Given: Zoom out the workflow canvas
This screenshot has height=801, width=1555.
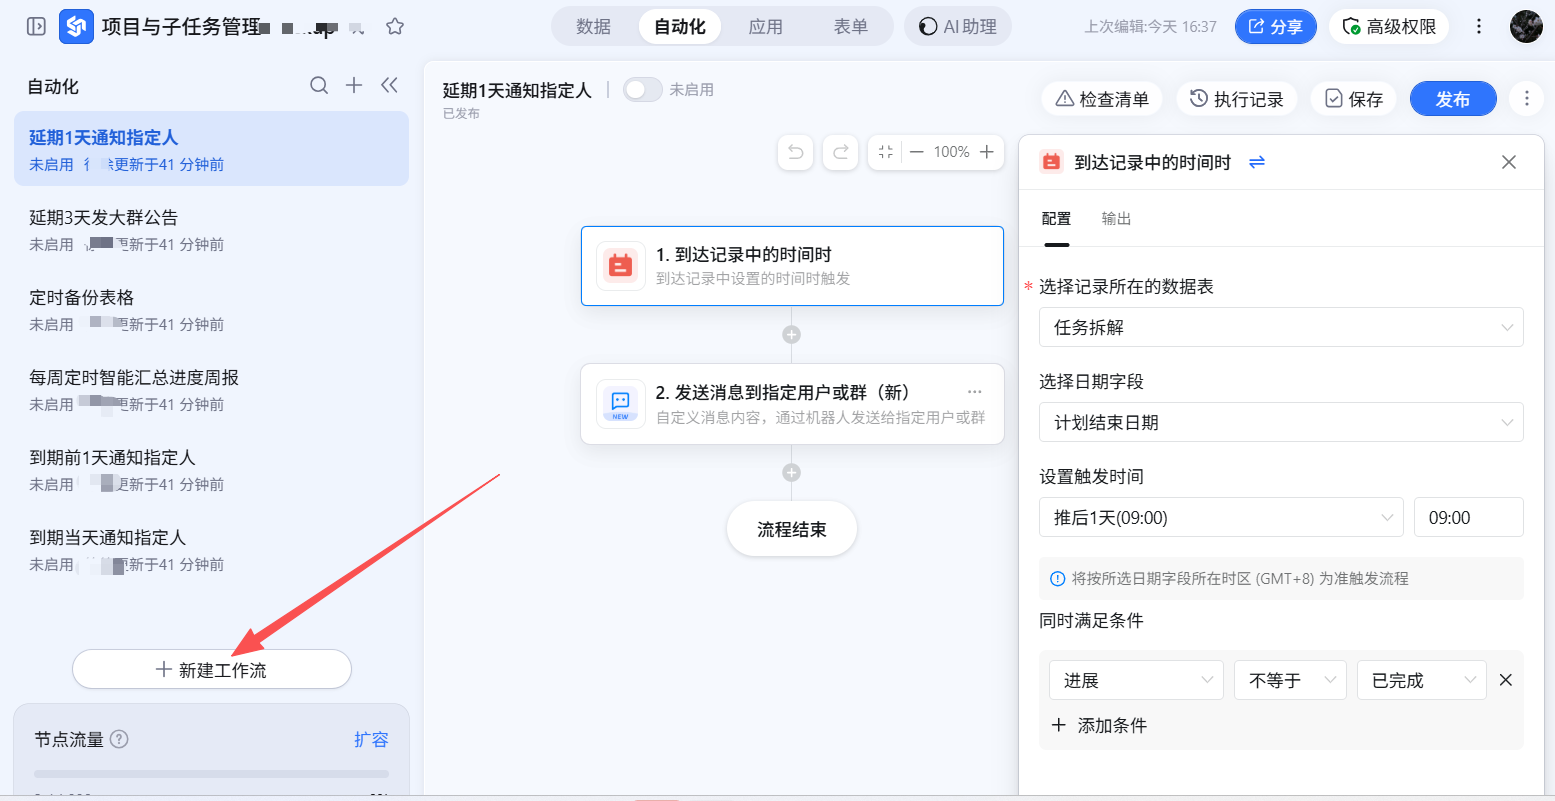Looking at the screenshot, I should (x=917, y=152).
